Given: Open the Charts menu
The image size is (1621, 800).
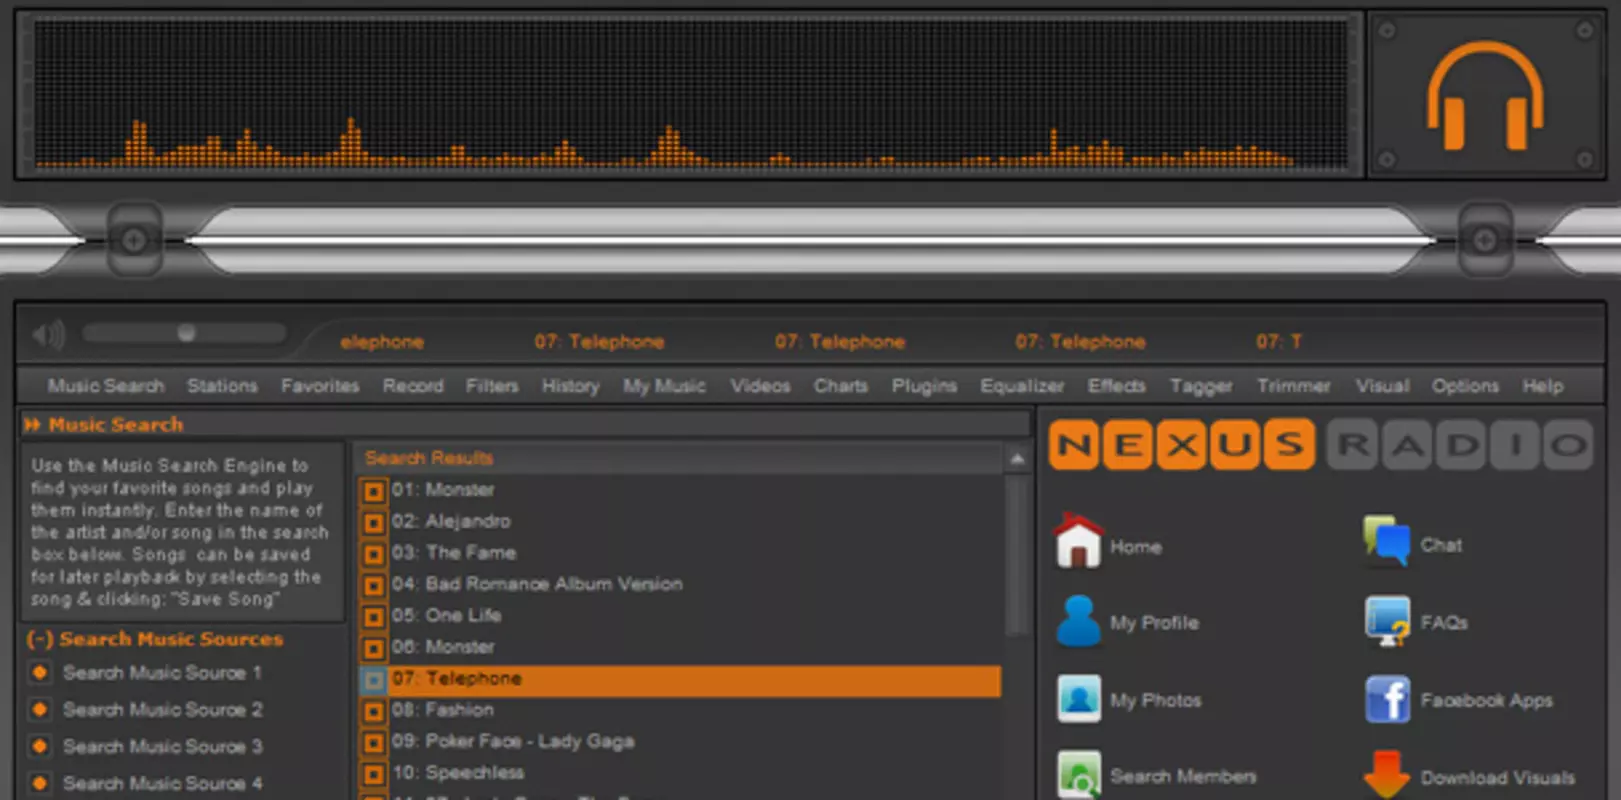Looking at the screenshot, I should (841, 386).
